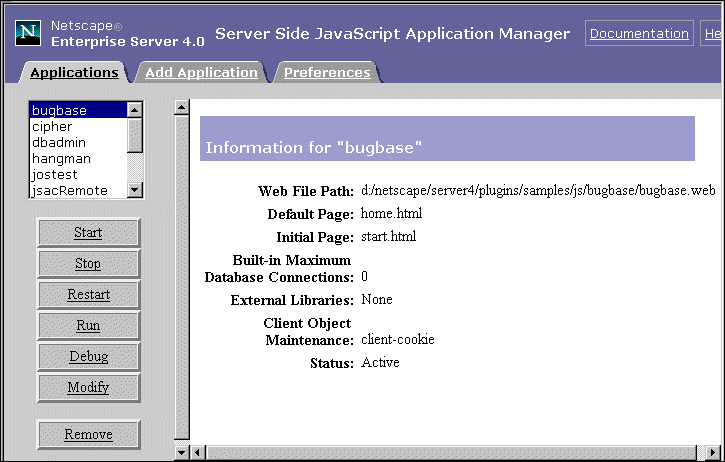The height and width of the screenshot is (462, 725).
Task: Click the info frame scroll-up arrow
Action: tap(182, 107)
